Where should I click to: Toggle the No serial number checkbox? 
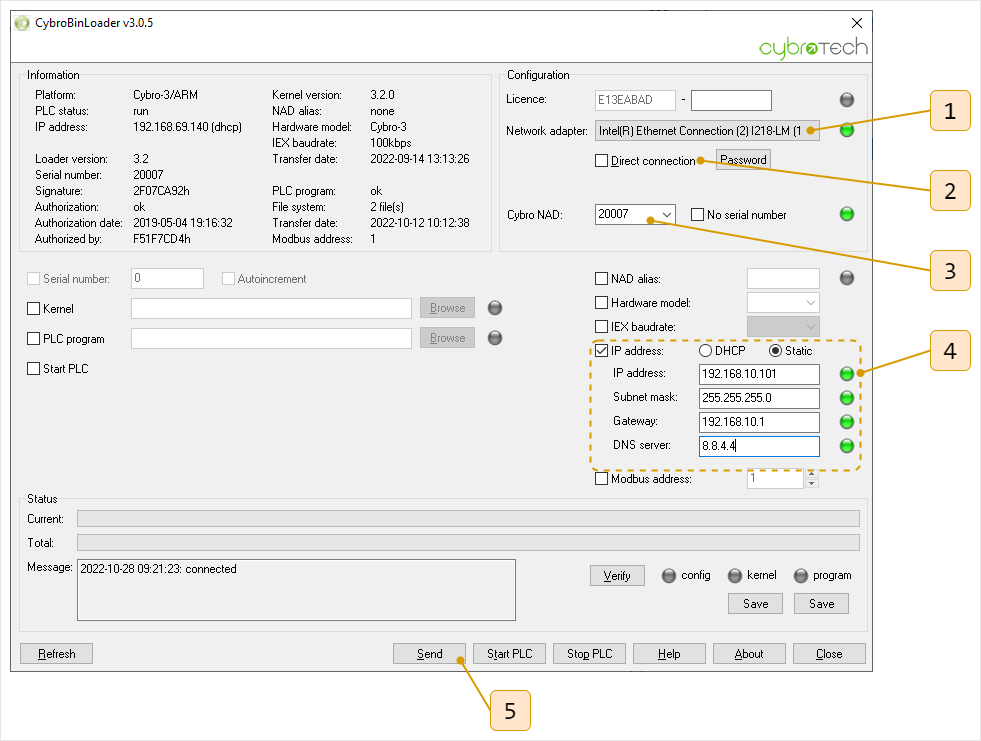coord(698,215)
